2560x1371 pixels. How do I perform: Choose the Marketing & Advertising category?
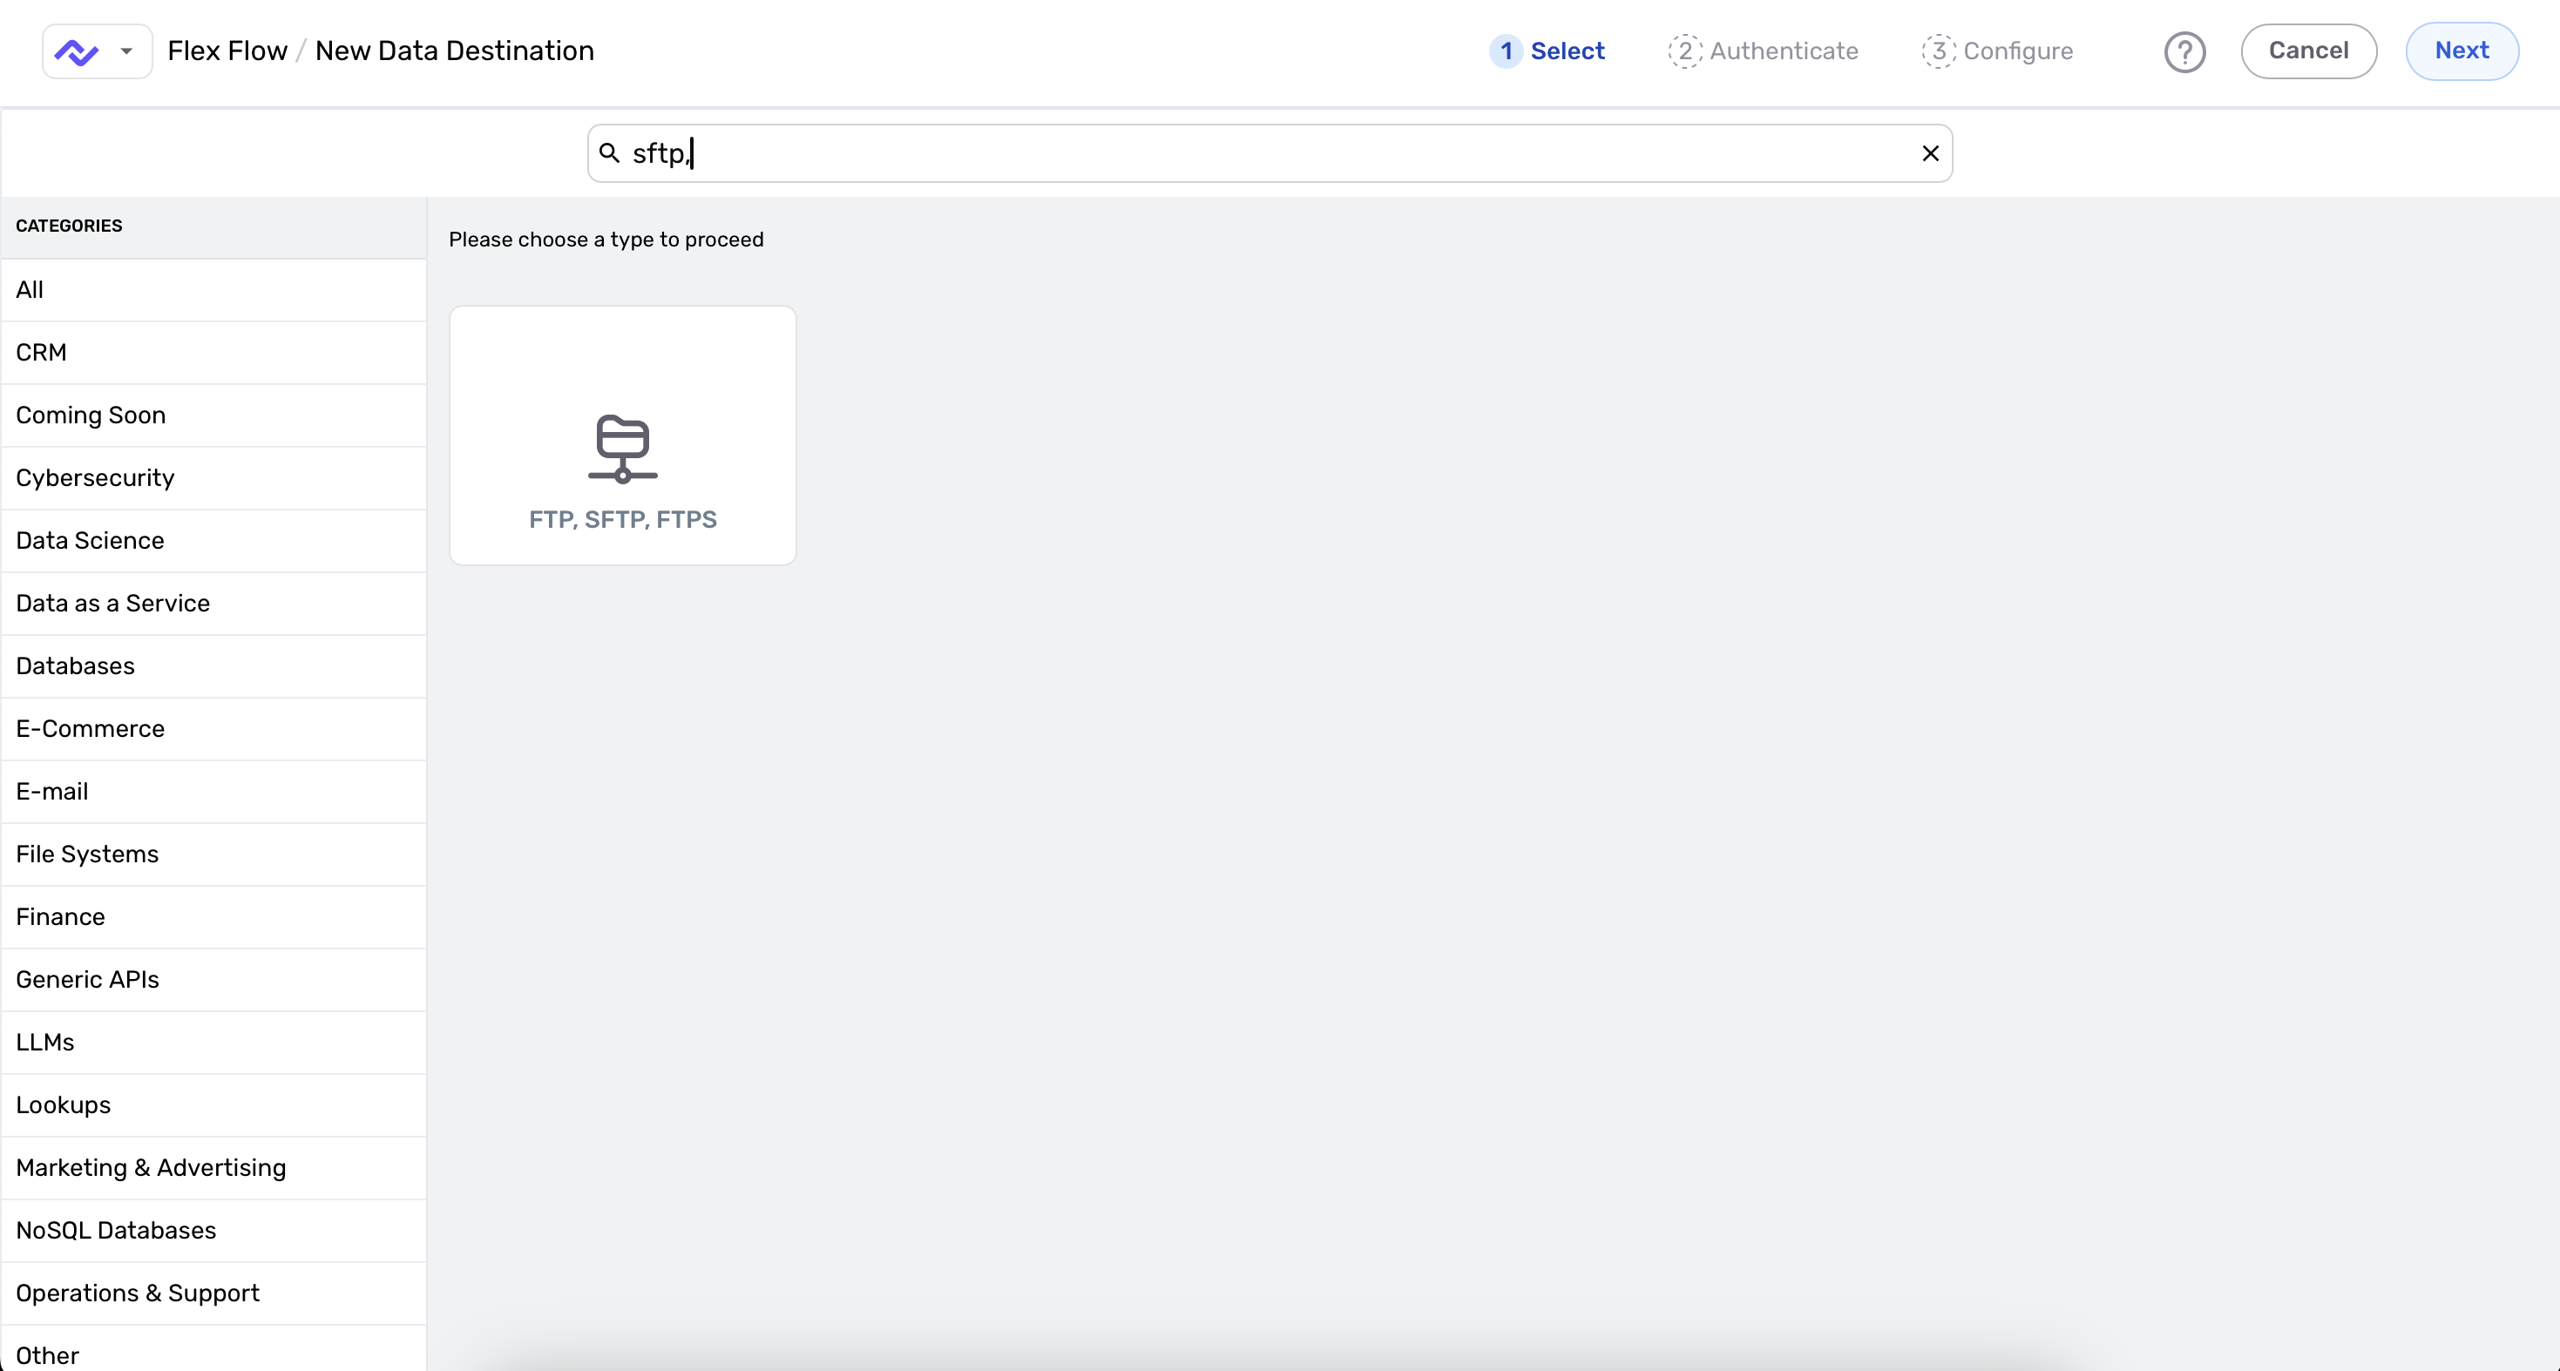[x=151, y=1168]
